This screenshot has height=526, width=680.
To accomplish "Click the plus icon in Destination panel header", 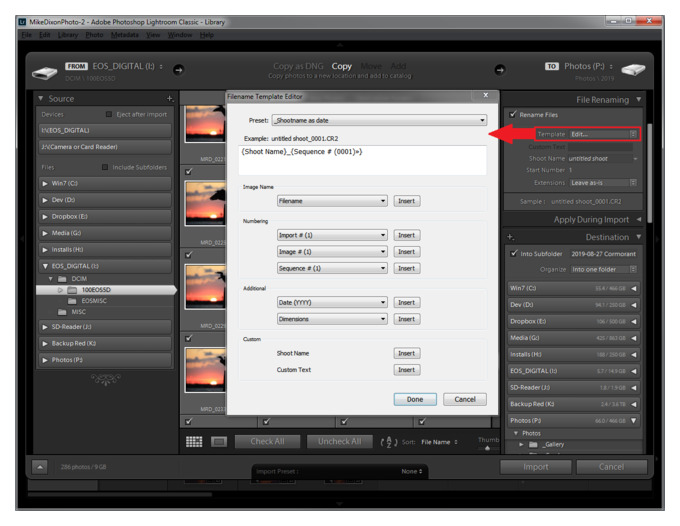I will tap(511, 237).
